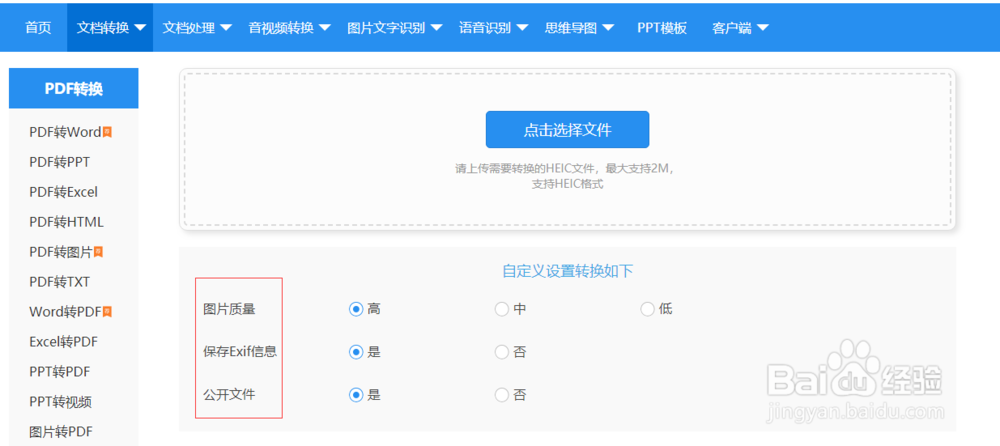
Task: Open 图片转PDF converter
Action: click(x=61, y=431)
